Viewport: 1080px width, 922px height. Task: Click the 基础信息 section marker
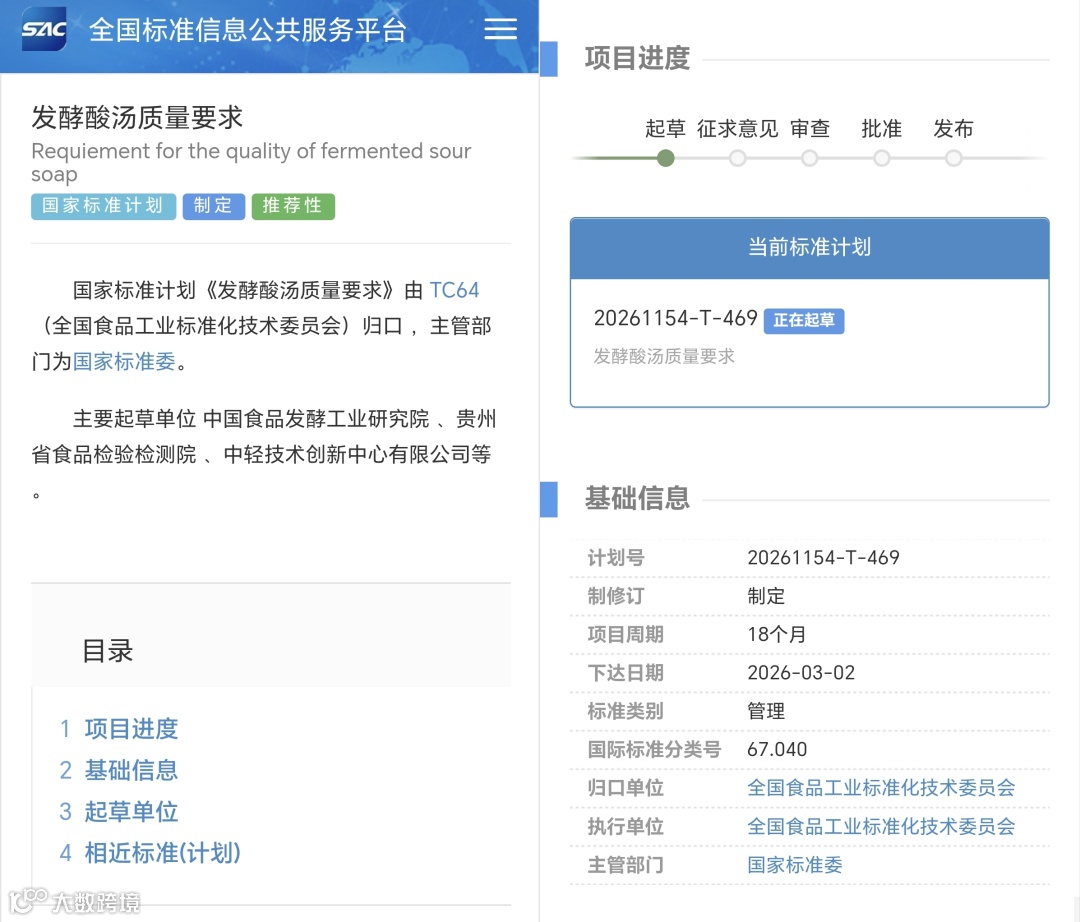tap(550, 499)
